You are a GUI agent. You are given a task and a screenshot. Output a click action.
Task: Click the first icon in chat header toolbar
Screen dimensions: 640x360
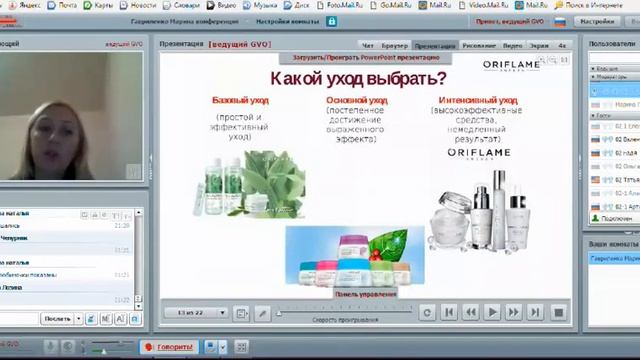click(84, 215)
